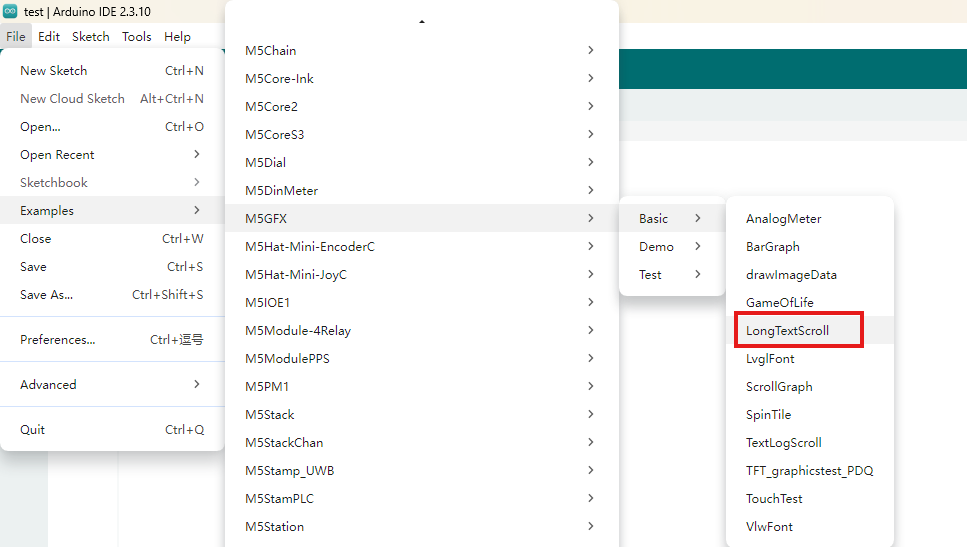
Task: Expand the M5Hat-Mini-EncoderC examples
Action: (x=422, y=247)
